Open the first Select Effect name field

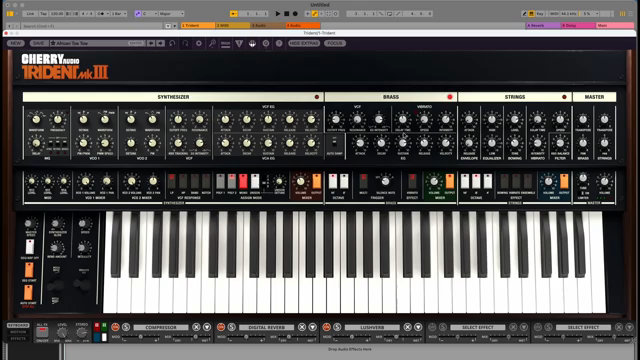[478, 327]
